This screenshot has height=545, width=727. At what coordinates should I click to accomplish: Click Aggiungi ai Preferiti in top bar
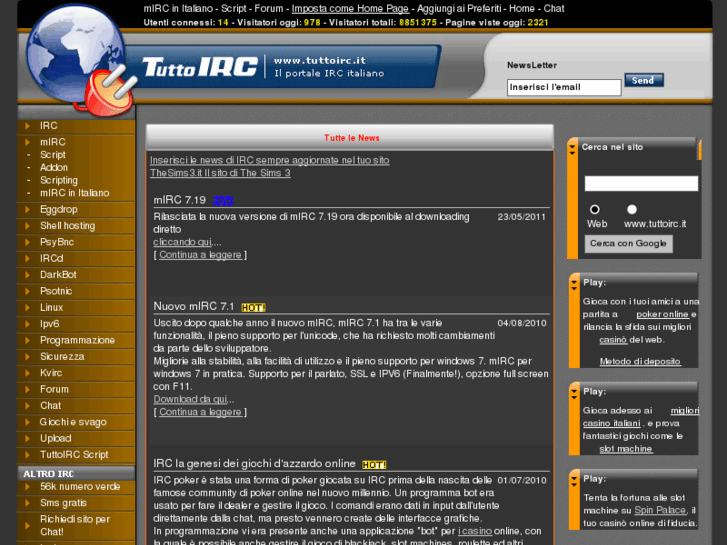(459, 8)
